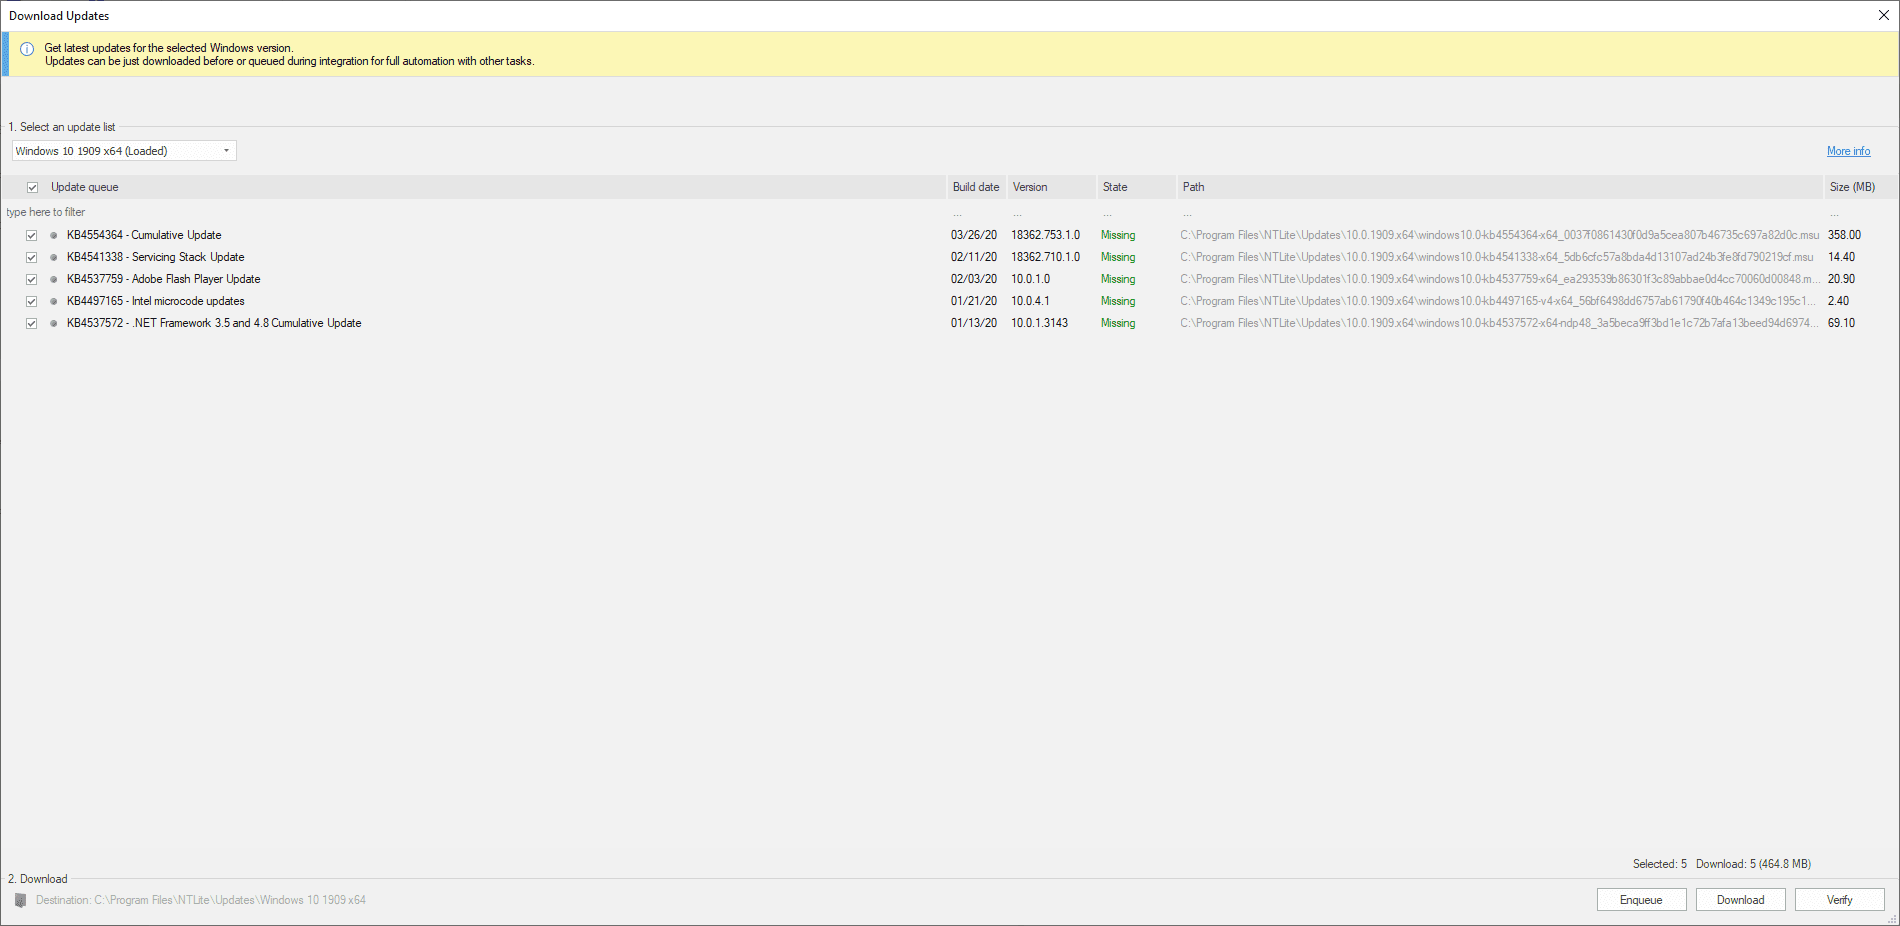Click the Verify button
1900x926 pixels.
click(1839, 899)
